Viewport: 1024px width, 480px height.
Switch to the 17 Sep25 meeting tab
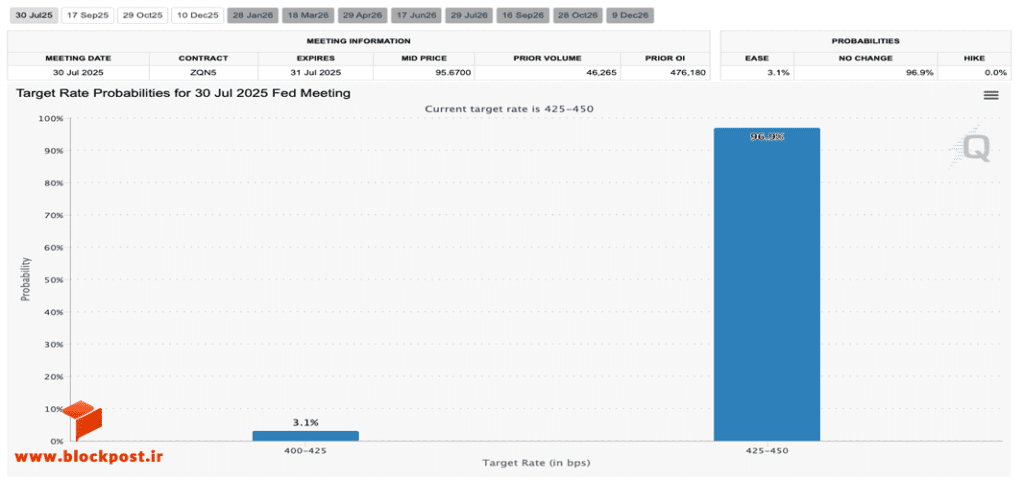88,15
